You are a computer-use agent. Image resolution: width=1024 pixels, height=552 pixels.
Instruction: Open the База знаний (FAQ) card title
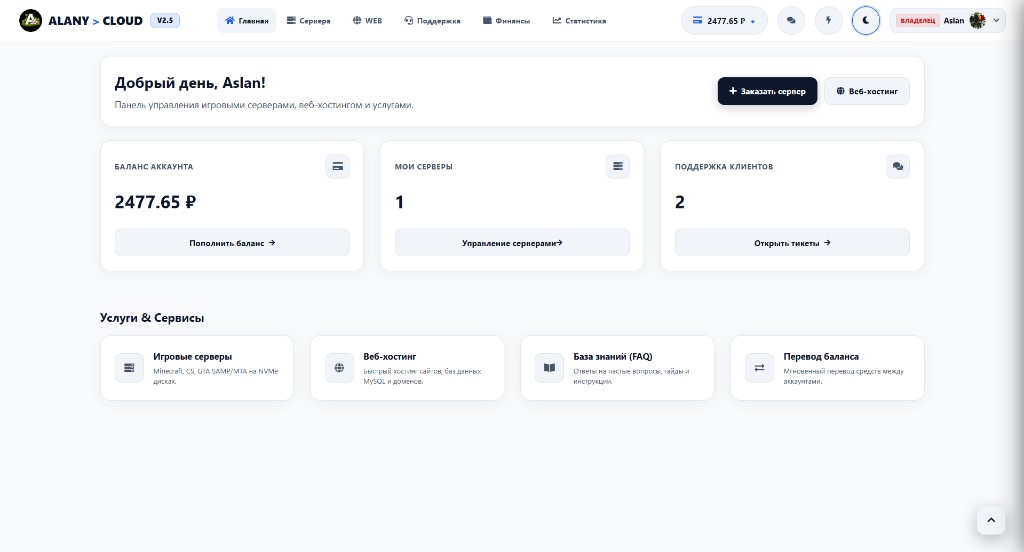pyautogui.click(x=613, y=357)
